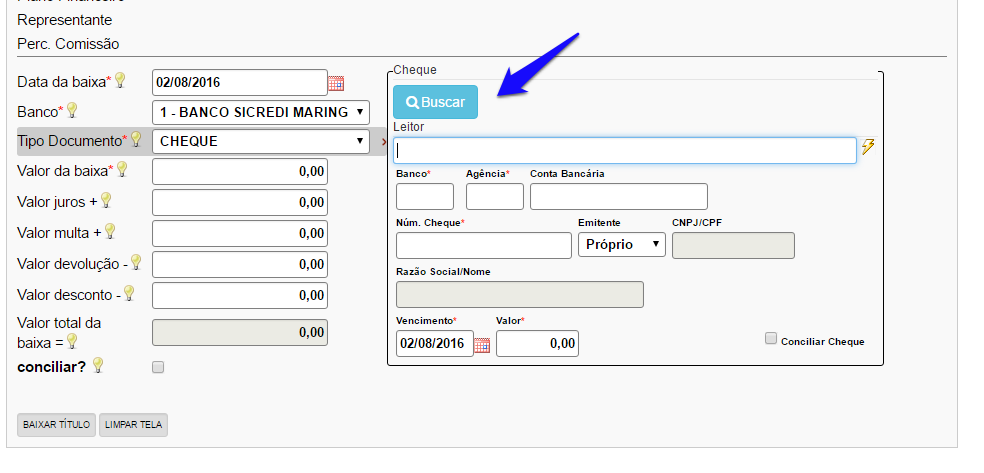Tick the Conciliar Cheque checkbox

pos(771,339)
